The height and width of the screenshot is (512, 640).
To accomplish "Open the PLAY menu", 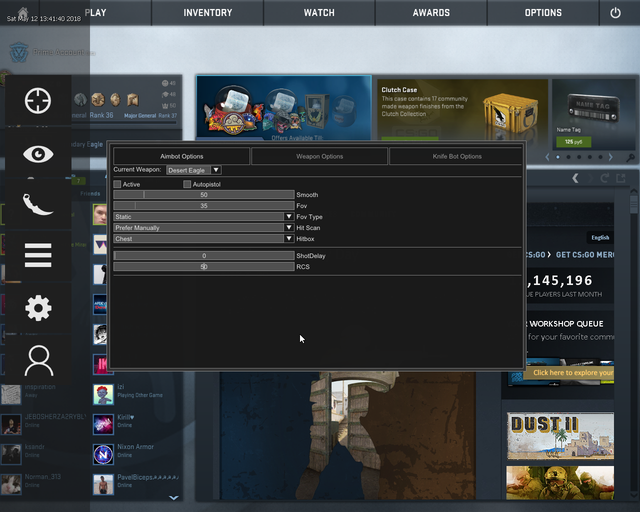I will (96, 13).
